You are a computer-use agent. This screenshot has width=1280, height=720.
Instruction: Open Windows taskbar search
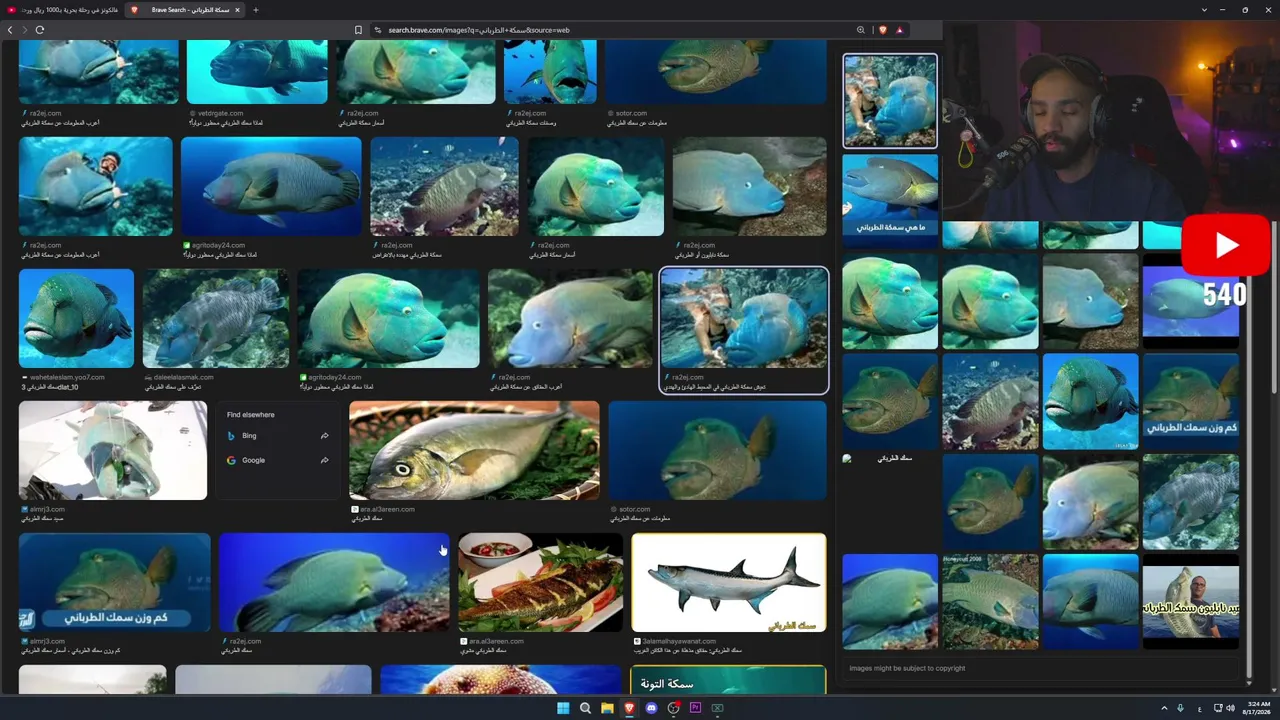point(585,708)
